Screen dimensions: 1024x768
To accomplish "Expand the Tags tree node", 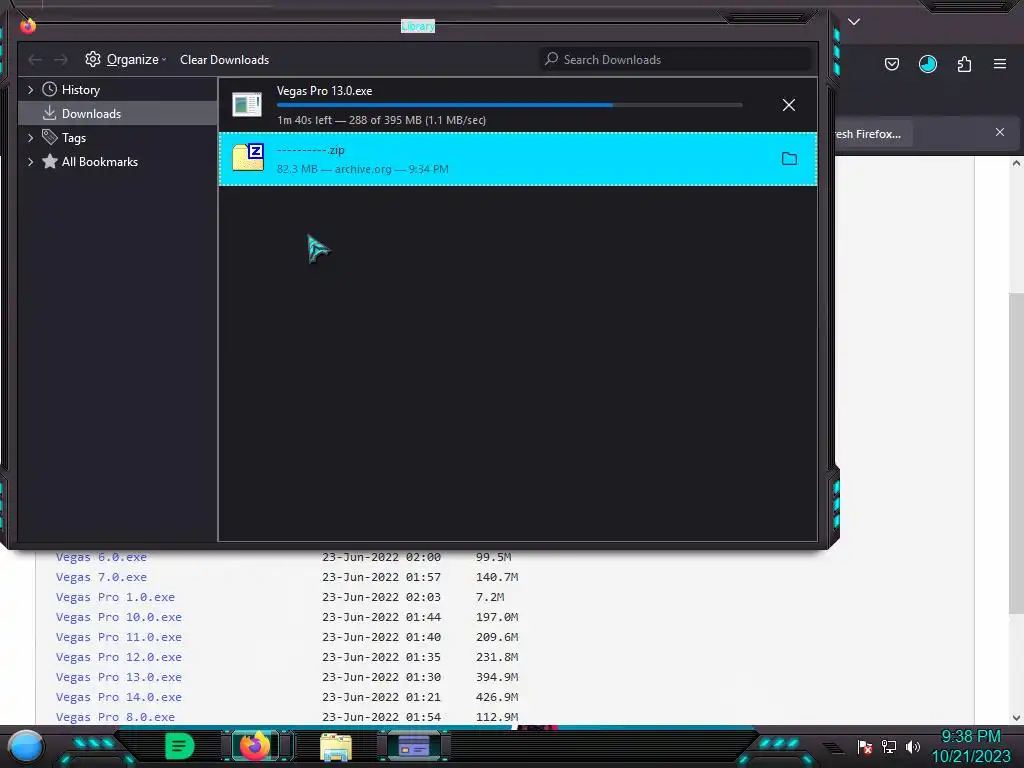I will (x=31, y=138).
